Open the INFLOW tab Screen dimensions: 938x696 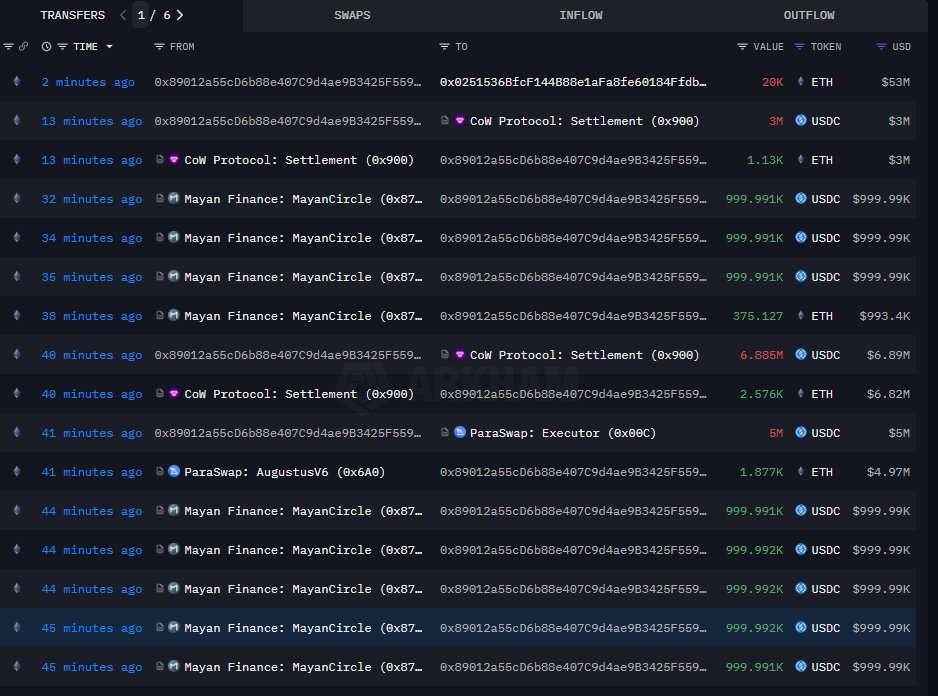[x=580, y=16]
